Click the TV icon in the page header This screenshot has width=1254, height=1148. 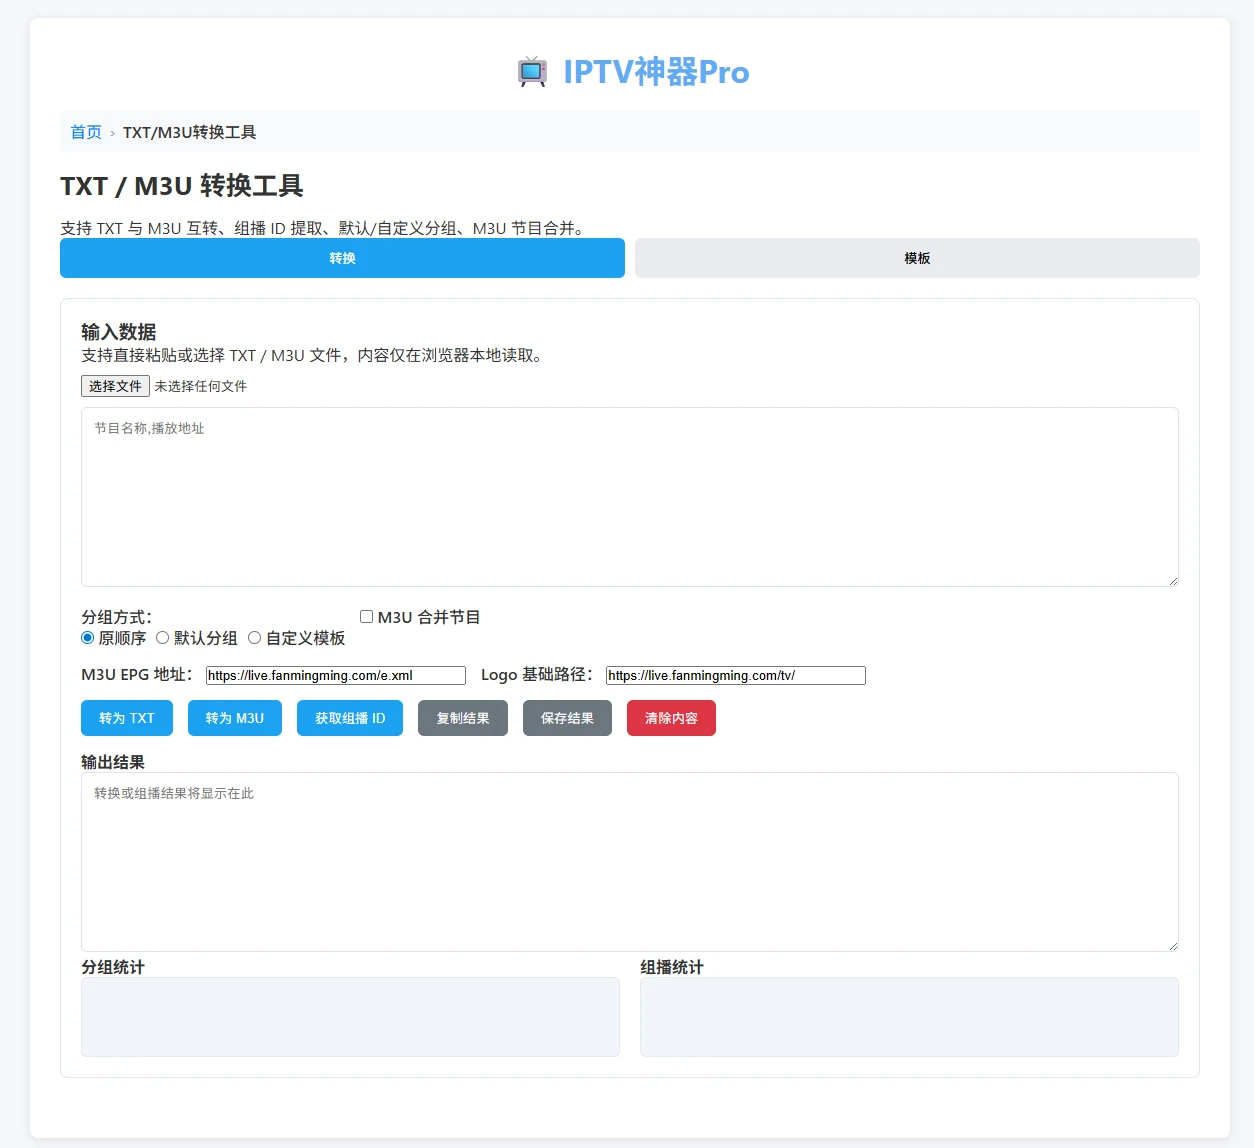pyautogui.click(x=530, y=71)
